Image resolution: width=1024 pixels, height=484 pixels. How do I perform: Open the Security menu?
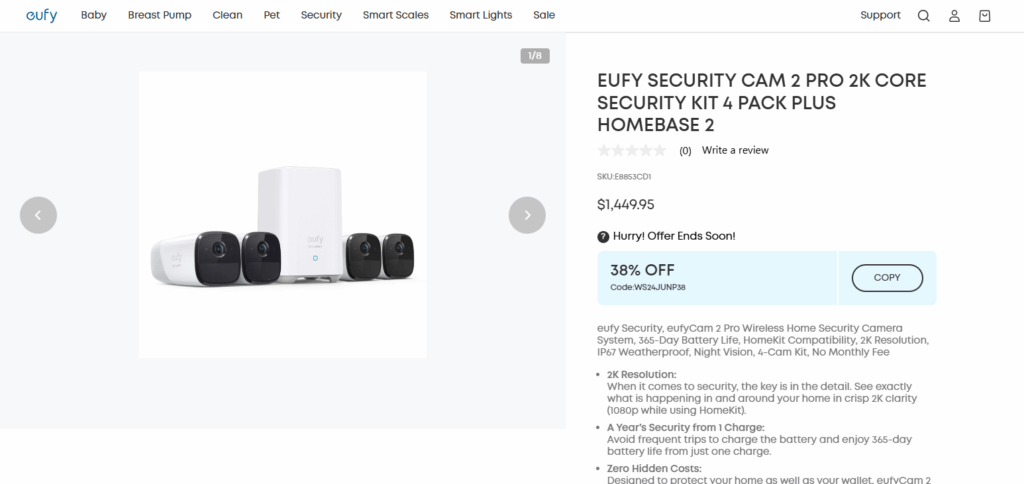pos(321,15)
